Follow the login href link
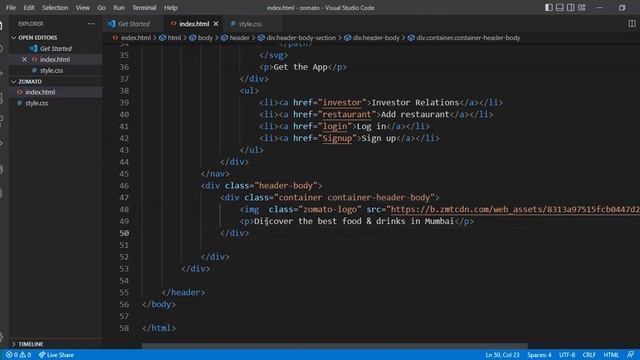This screenshot has width=640, height=360. (335, 127)
